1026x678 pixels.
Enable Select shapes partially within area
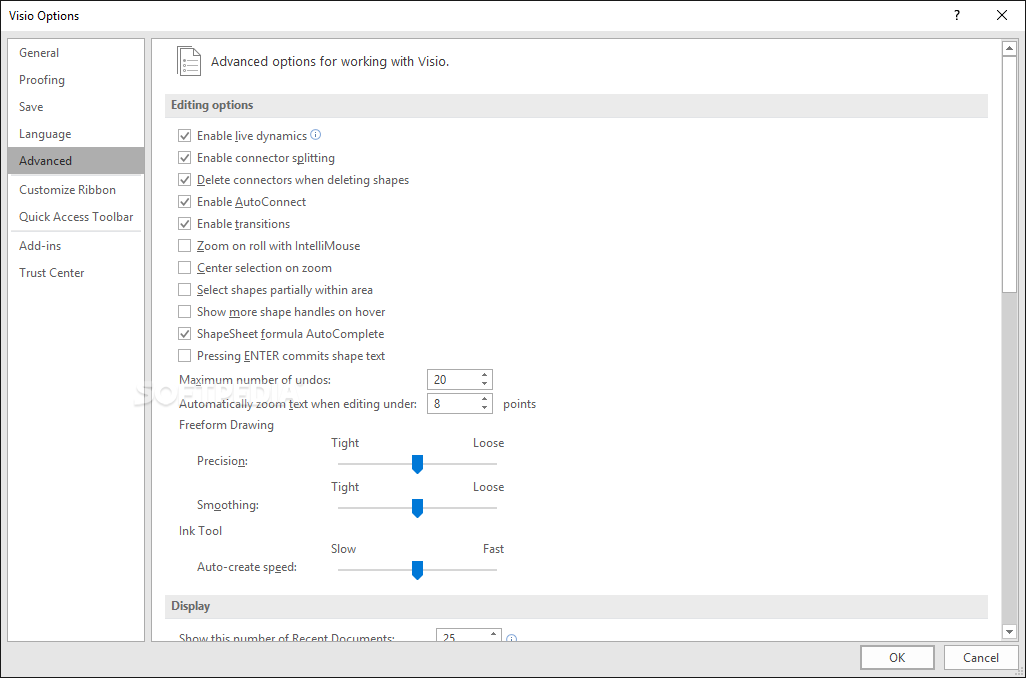(x=185, y=290)
